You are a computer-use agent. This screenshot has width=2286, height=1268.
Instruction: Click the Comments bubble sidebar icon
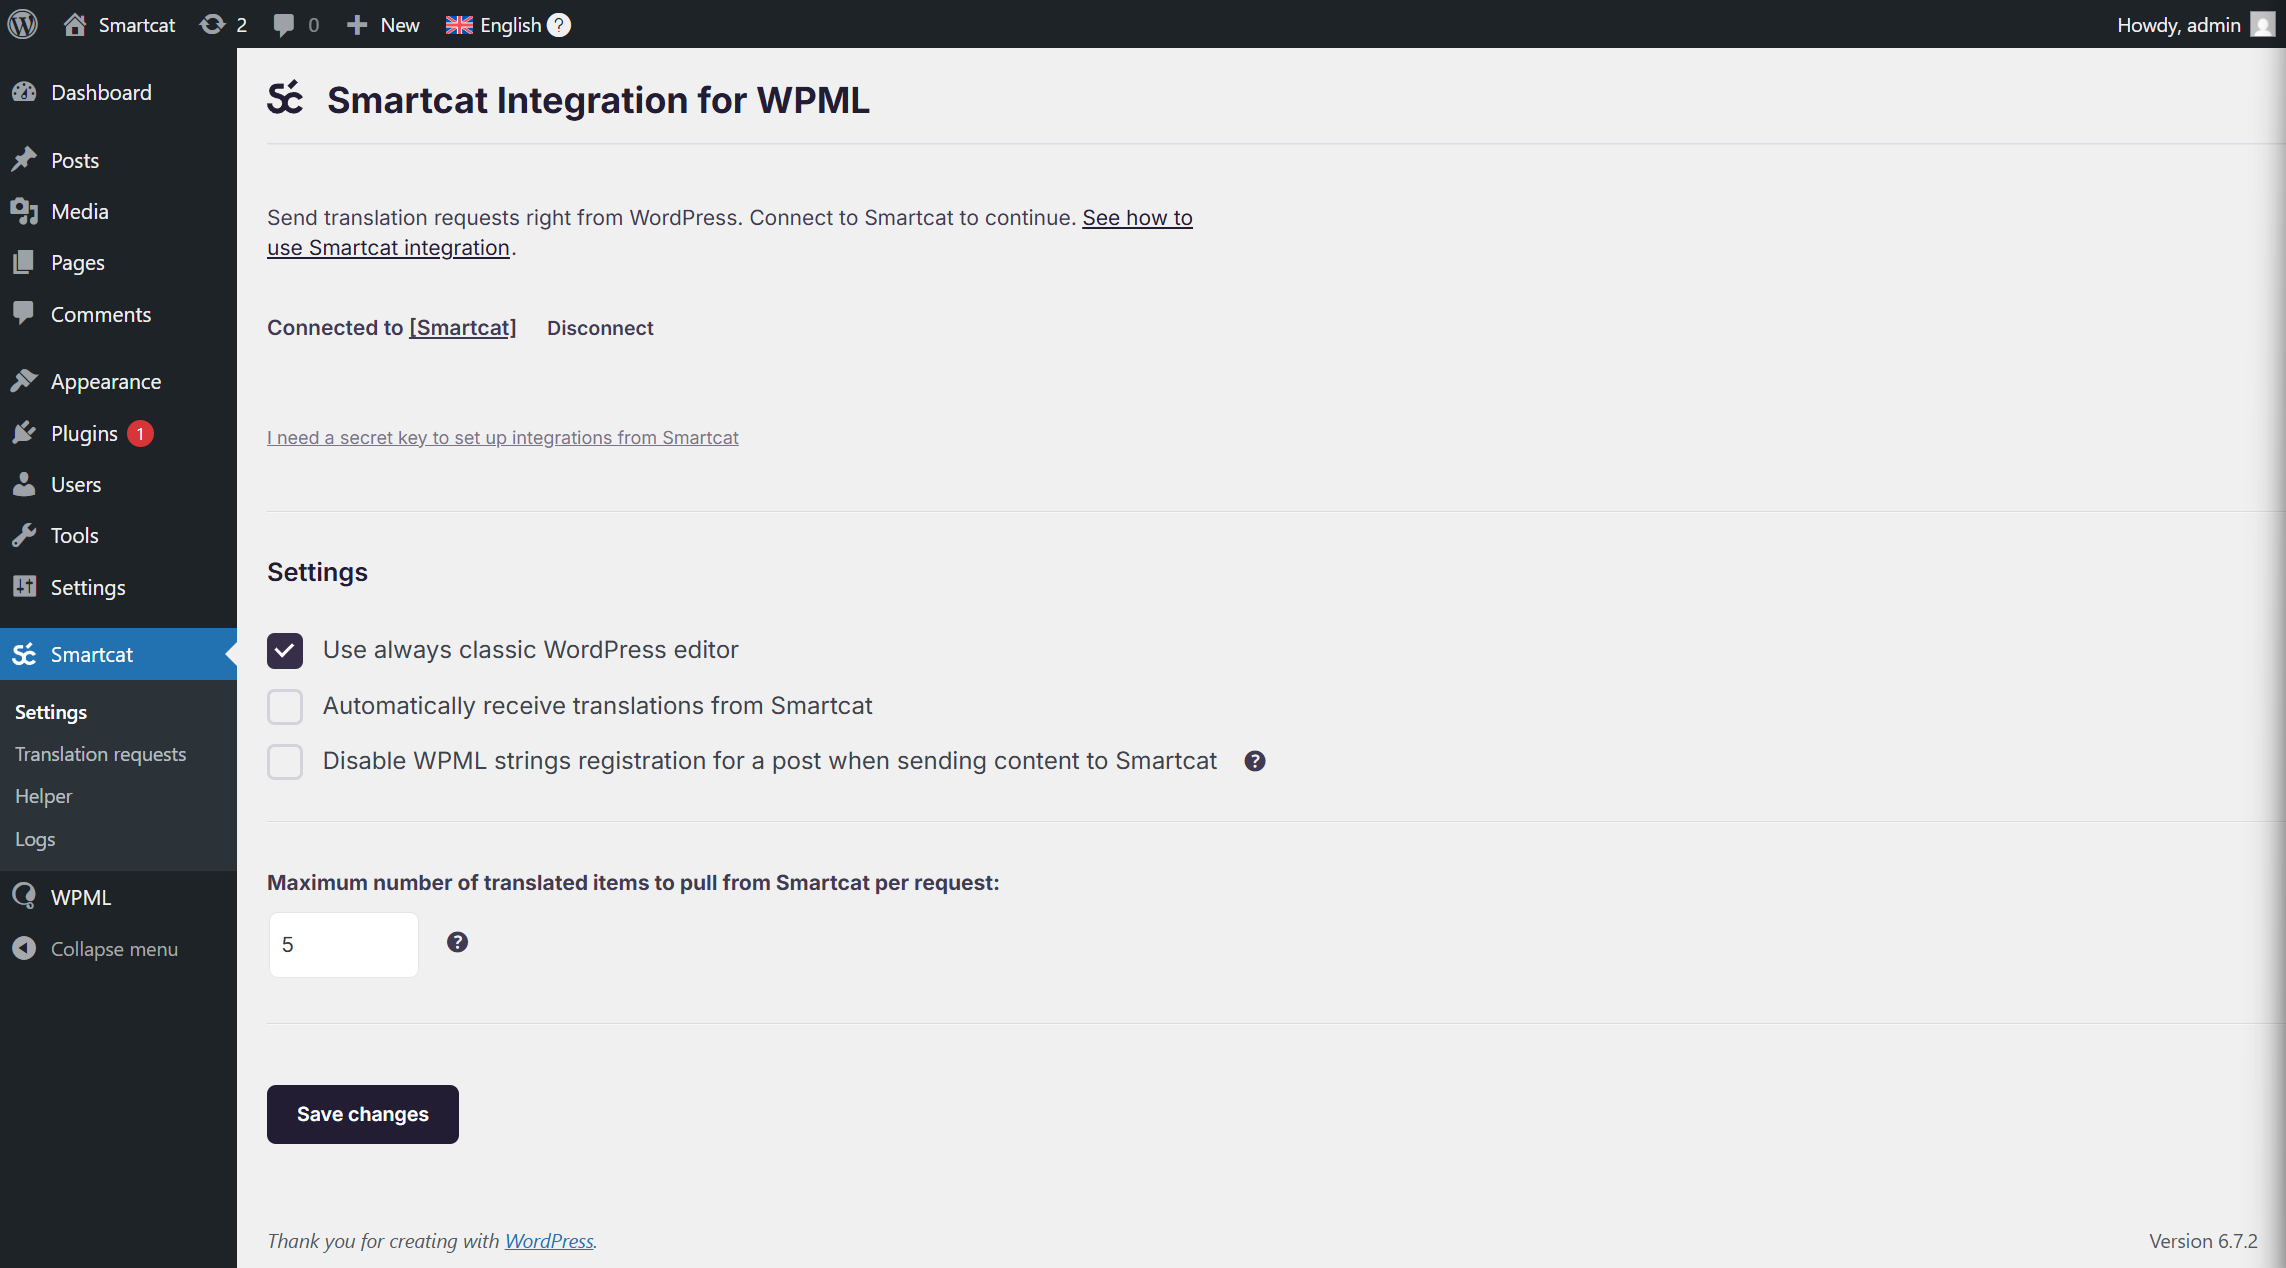click(x=25, y=314)
